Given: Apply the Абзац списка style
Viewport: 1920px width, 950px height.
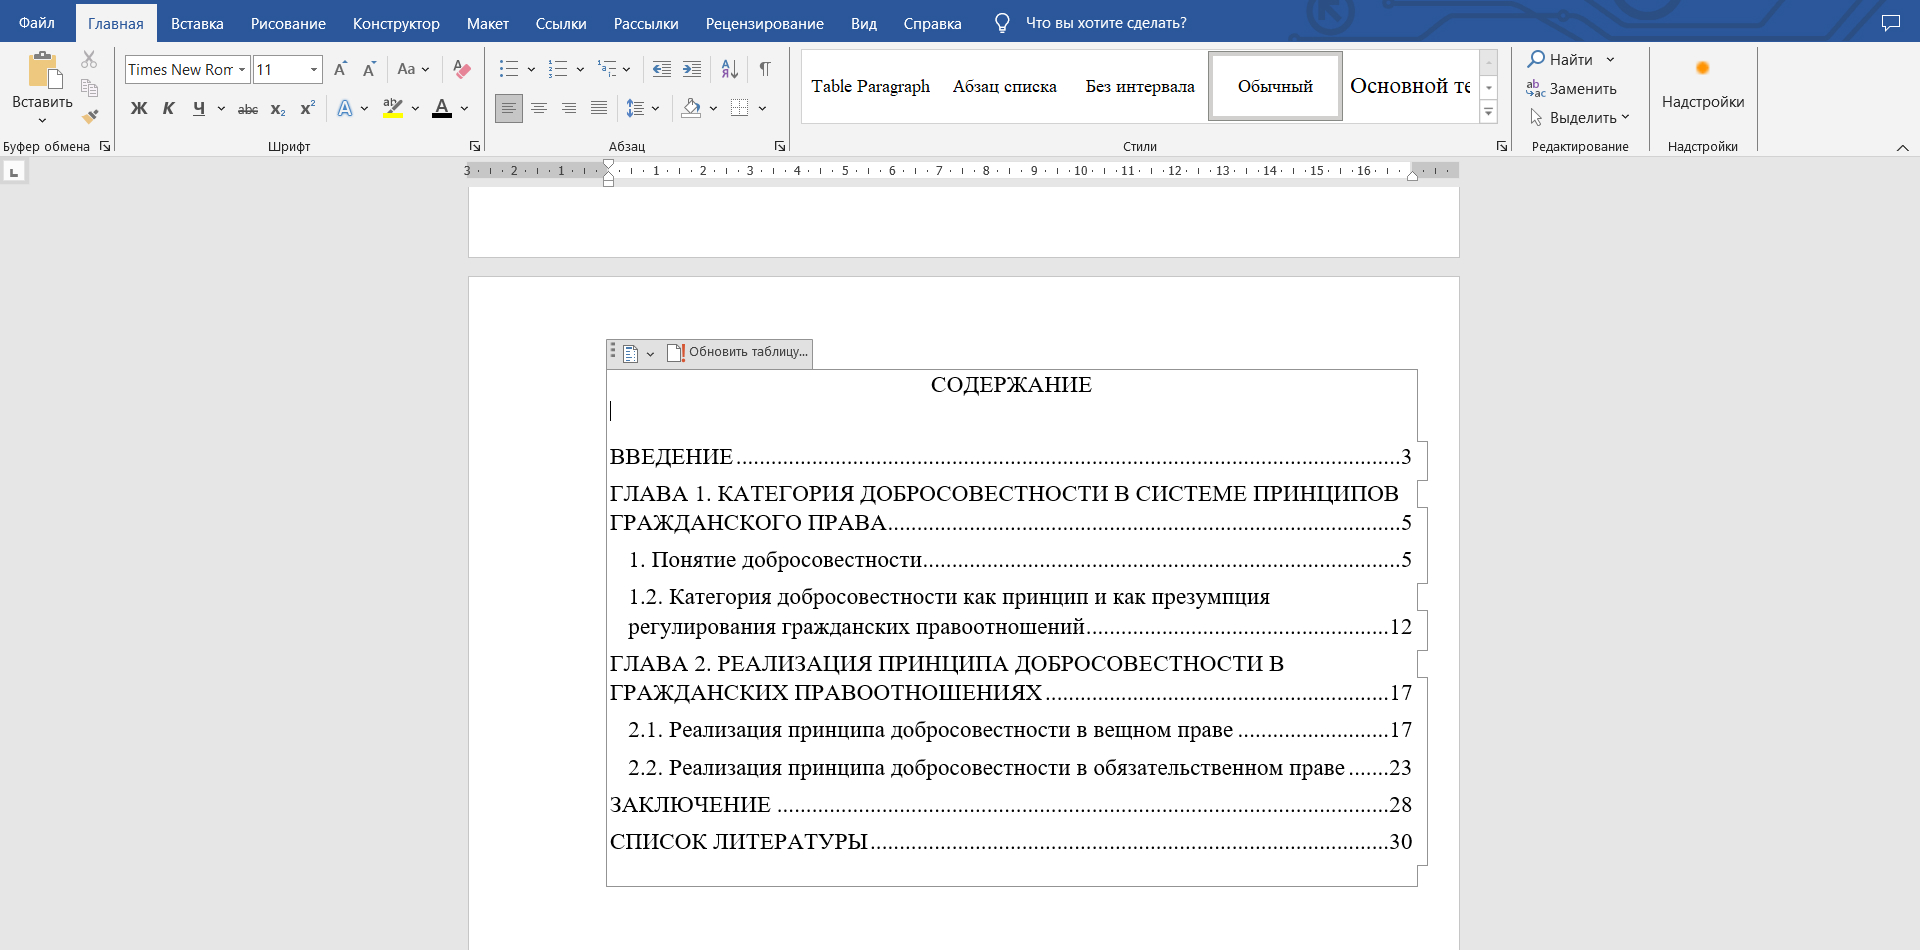Looking at the screenshot, I should [x=1005, y=86].
